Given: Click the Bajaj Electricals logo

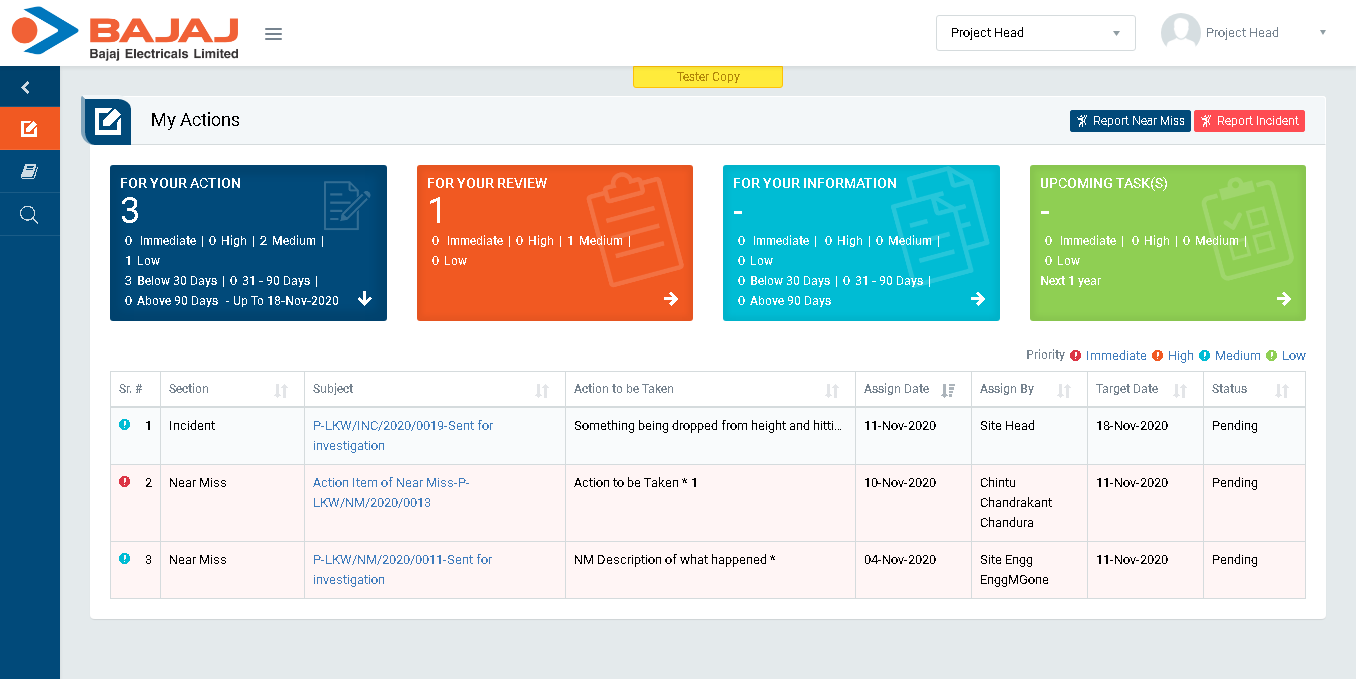Looking at the screenshot, I should click(126, 33).
